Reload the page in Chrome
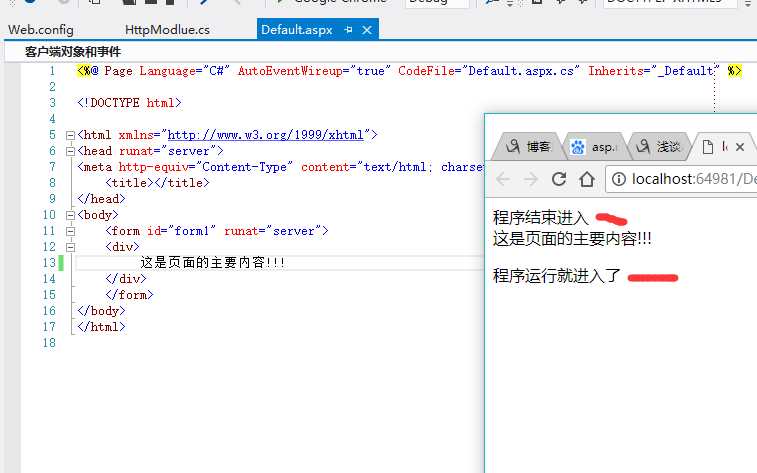Image resolution: width=757 pixels, height=473 pixels. [x=559, y=179]
